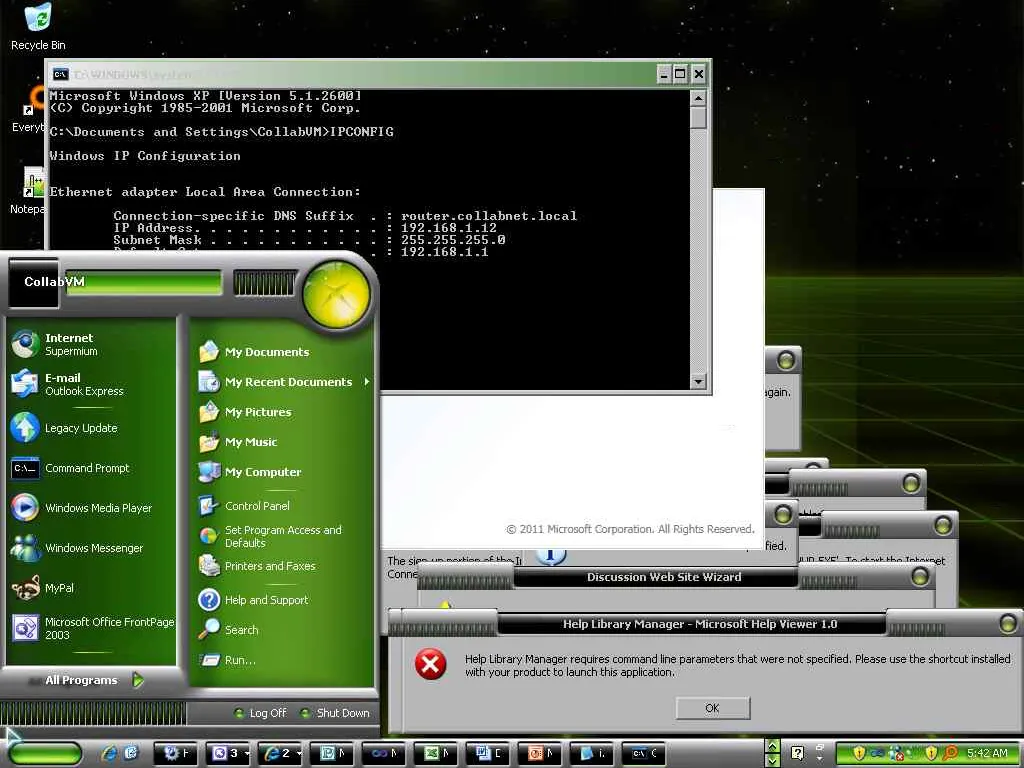
Task: Click the Windows IP Configuration text line
Action: [145, 156]
